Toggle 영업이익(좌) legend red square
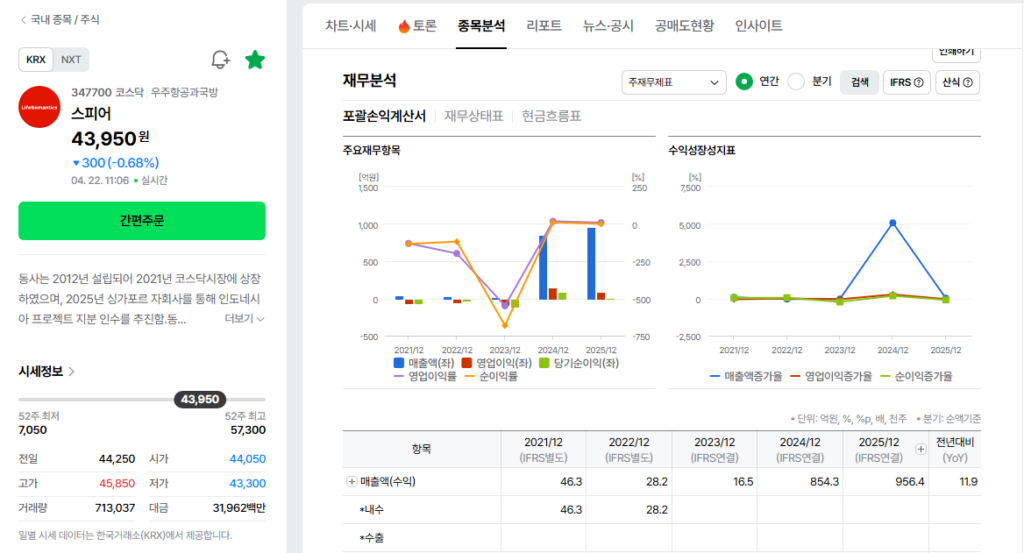 tap(466, 363)
